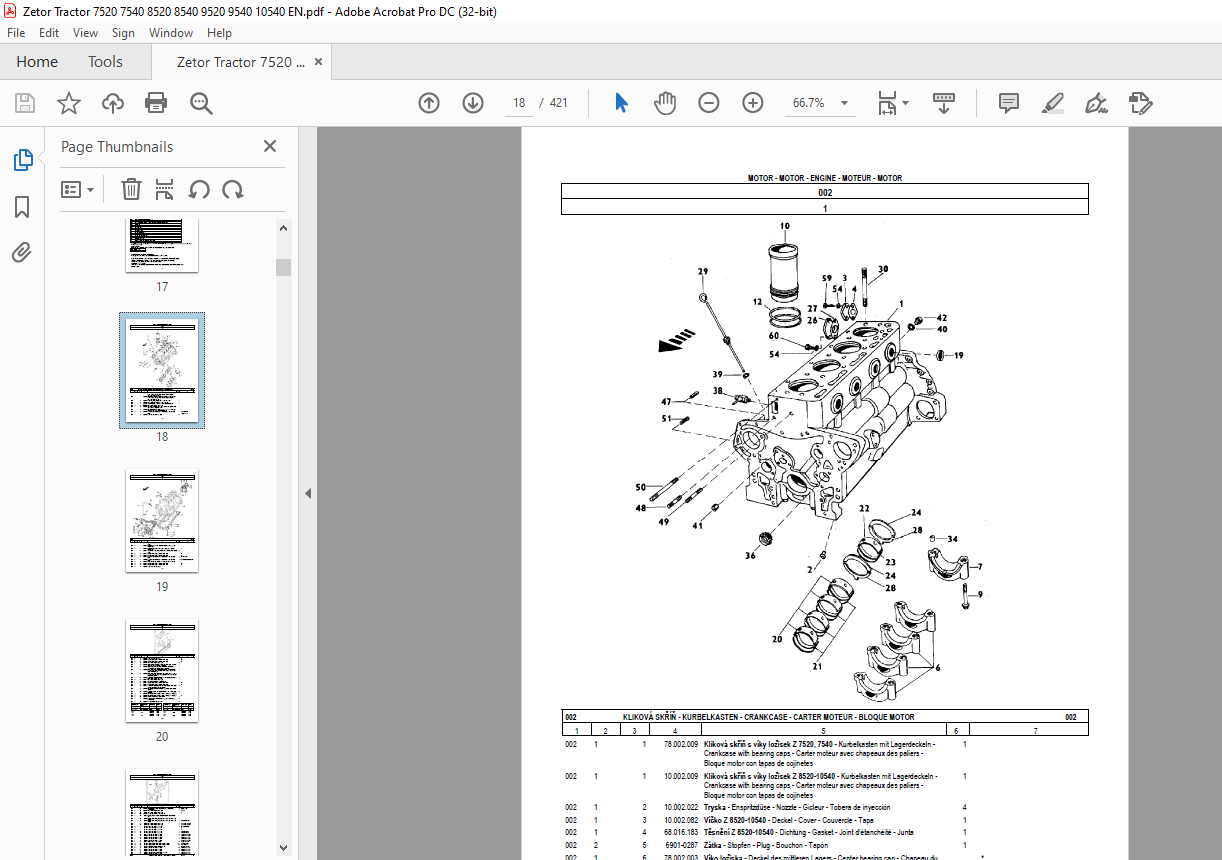Image resolution: width=1222 pixels, height=860 pixels.
Task: Upload the file to the cloud
Action: (113, 103)
